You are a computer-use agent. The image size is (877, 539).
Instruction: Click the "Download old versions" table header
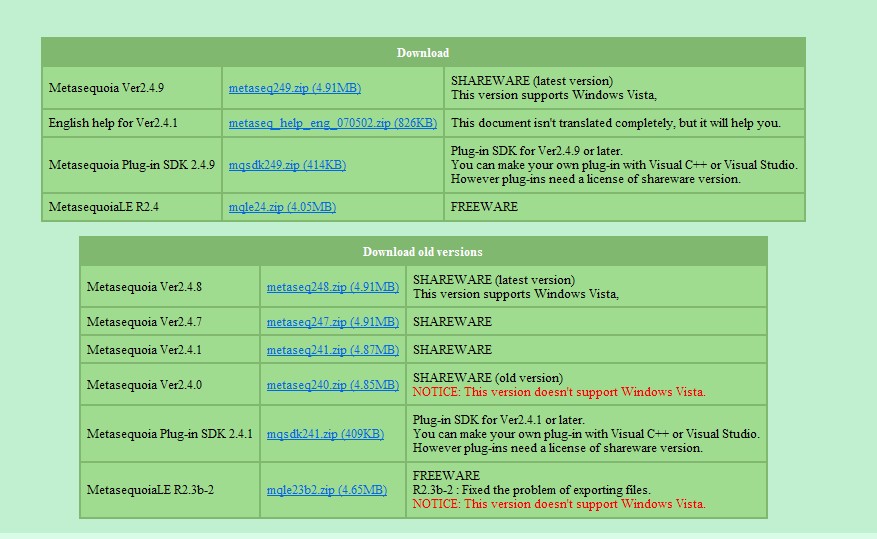tap(422, 252)
